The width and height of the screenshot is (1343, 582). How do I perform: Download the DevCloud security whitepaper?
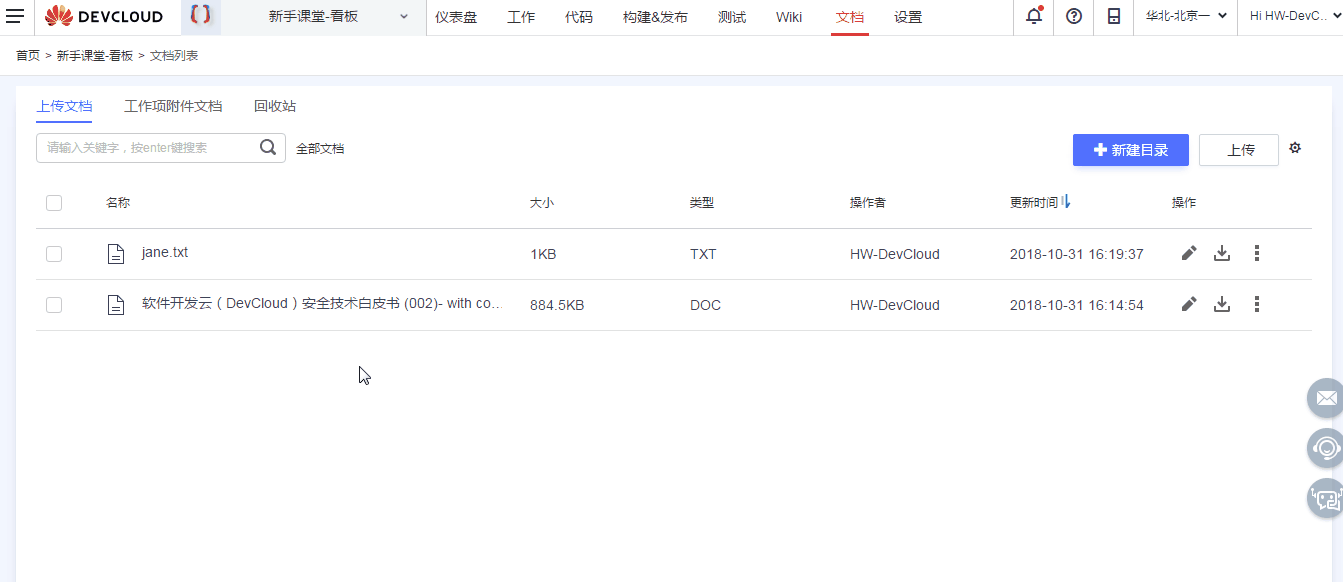(1221, 304)
